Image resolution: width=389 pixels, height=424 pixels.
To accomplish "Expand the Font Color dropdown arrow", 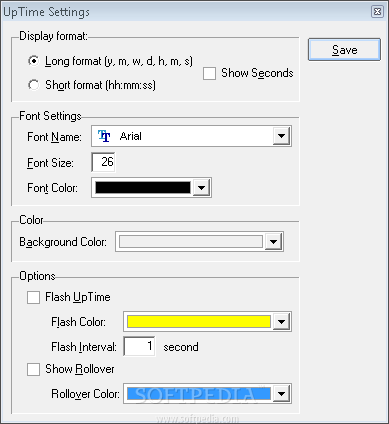I will point(201,188).
